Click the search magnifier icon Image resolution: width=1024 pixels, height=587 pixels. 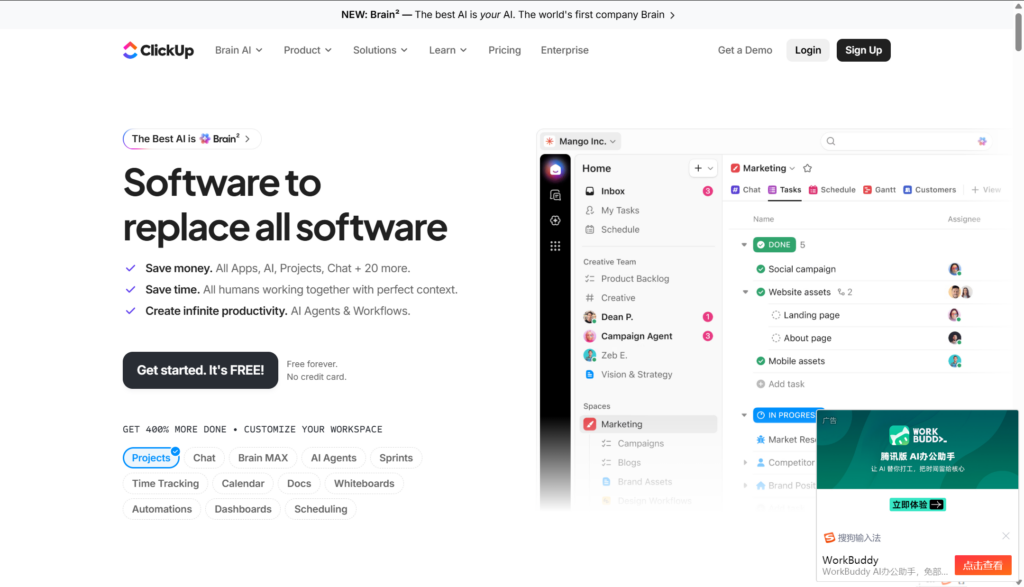coord(831,141)
